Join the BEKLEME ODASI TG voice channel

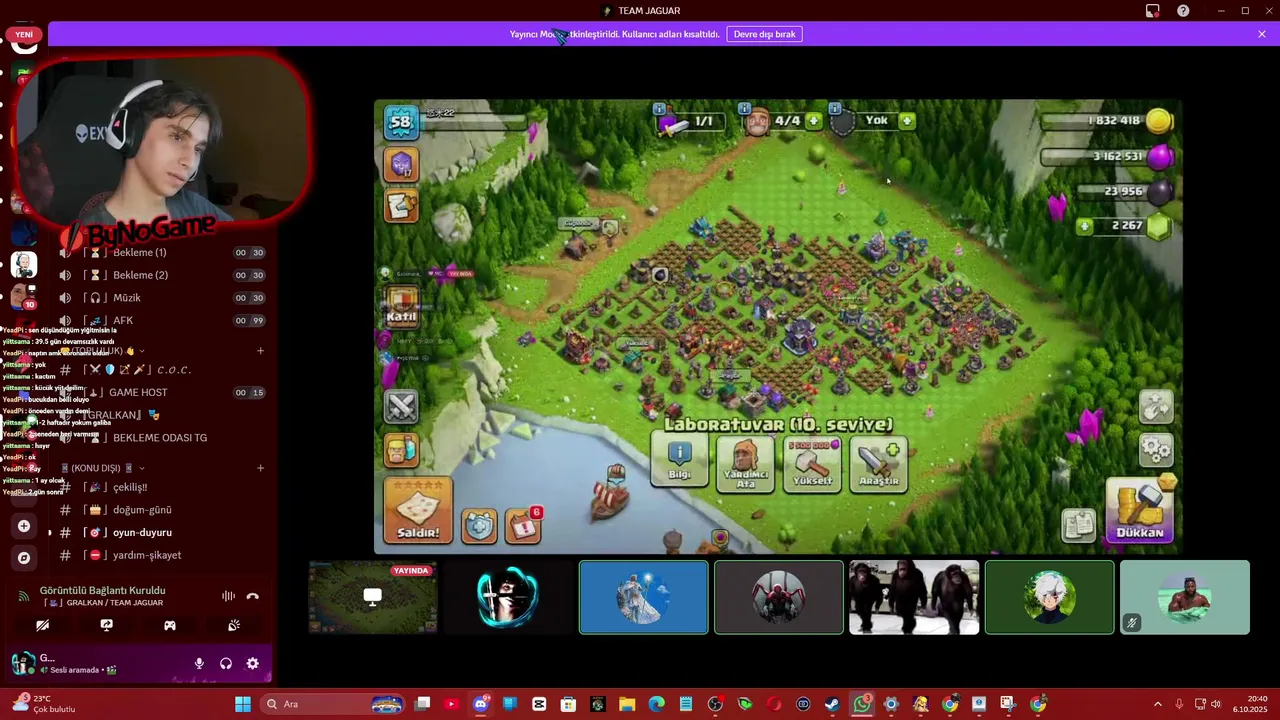(x=162, y=437)
